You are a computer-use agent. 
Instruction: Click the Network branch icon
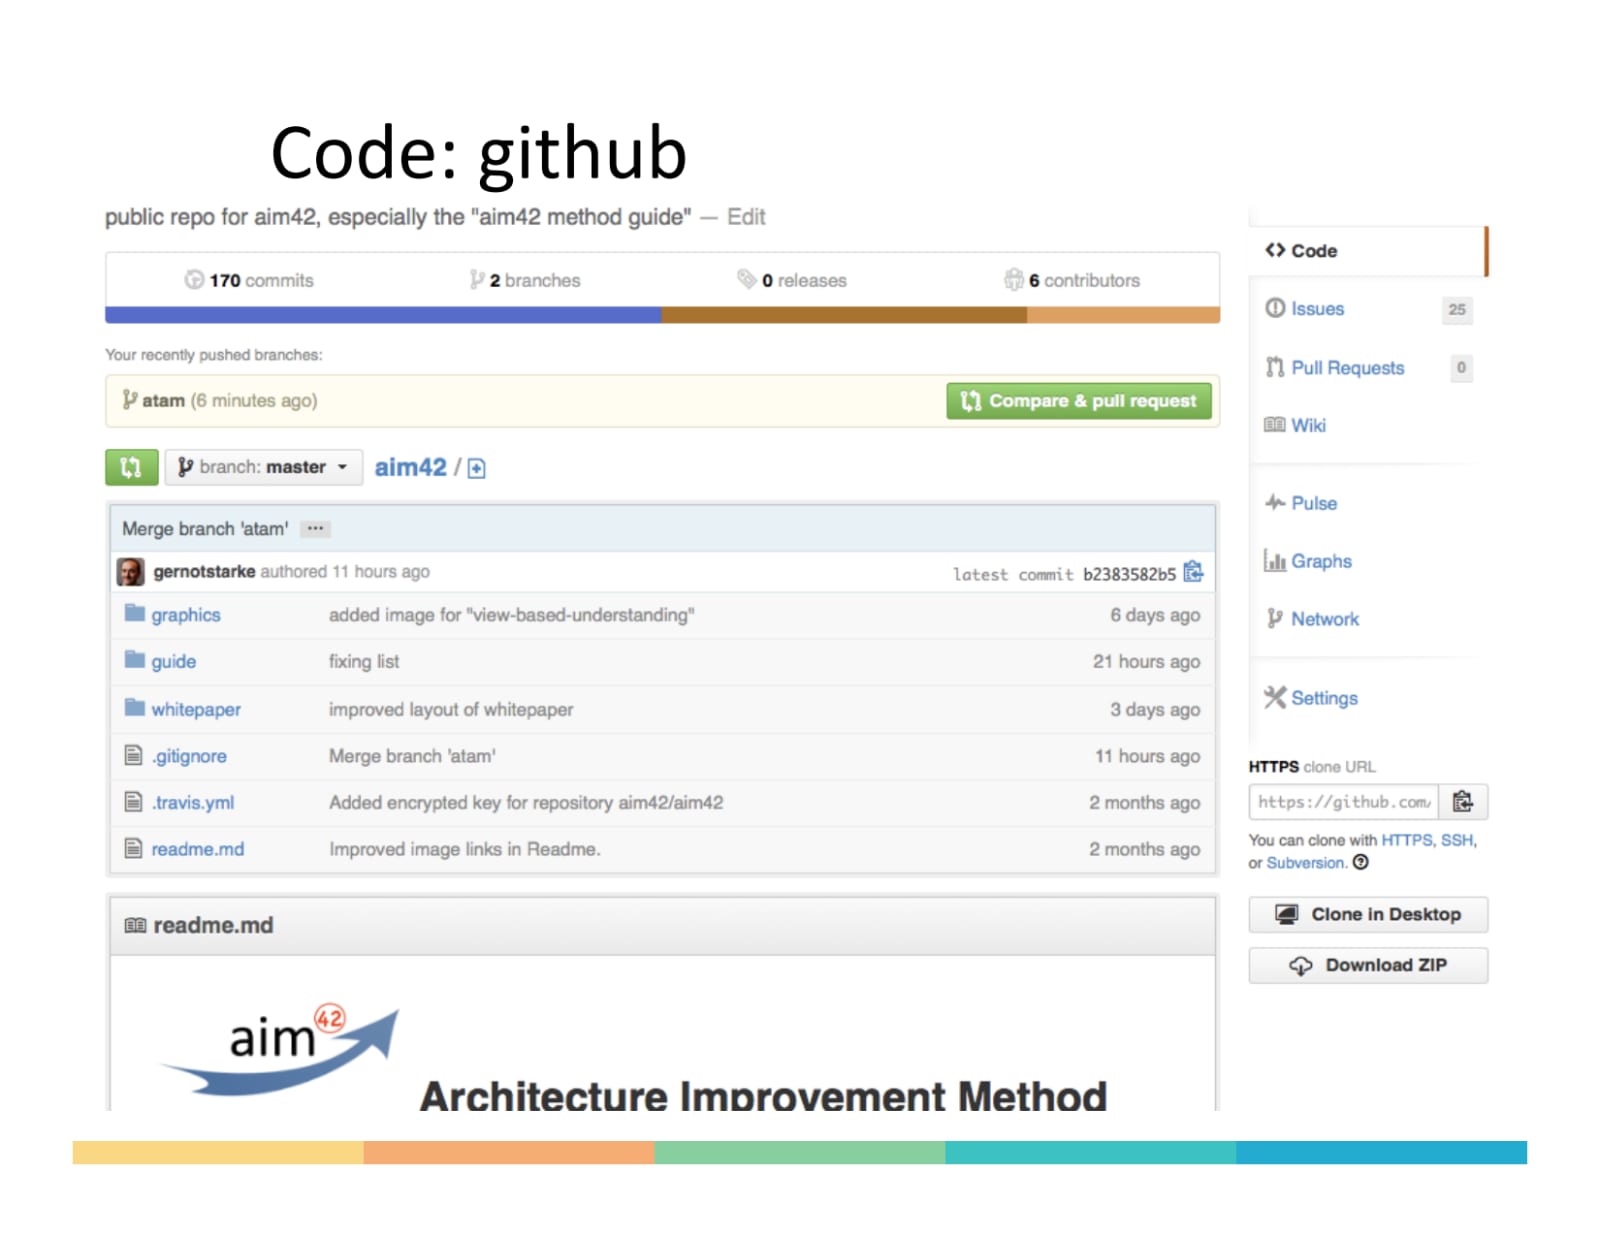coord(1274,618)
